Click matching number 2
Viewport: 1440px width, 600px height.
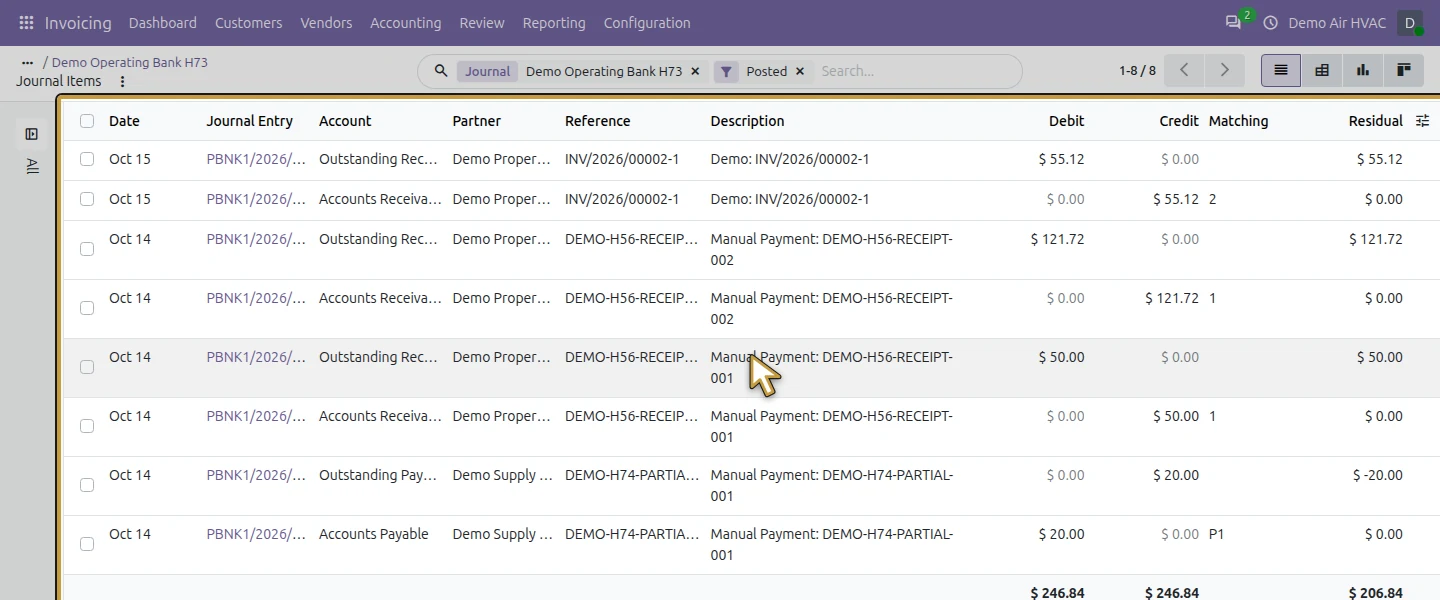(x=1213, y=199)
